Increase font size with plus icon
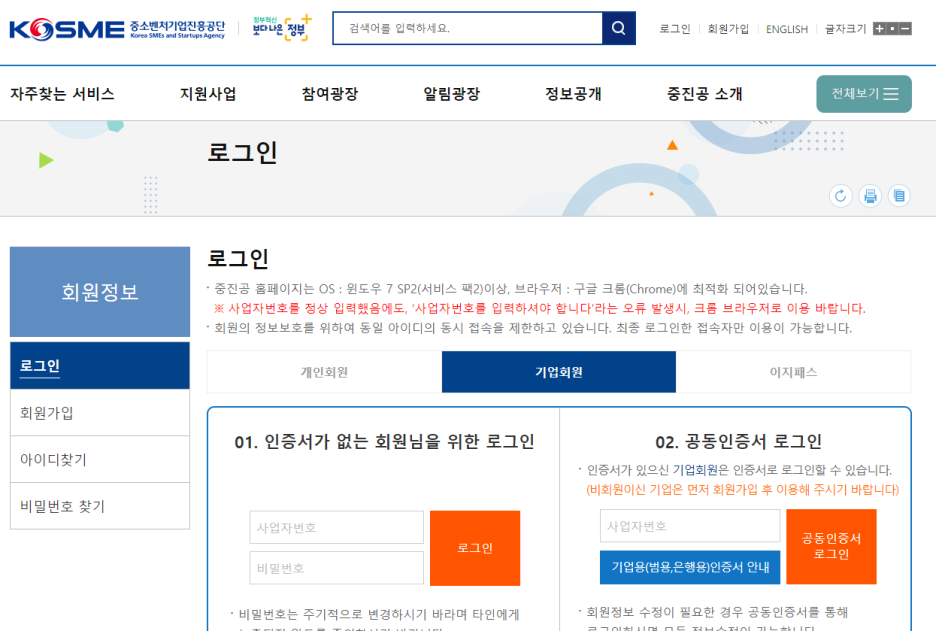The image size is (936, 631). coord(879,29)
